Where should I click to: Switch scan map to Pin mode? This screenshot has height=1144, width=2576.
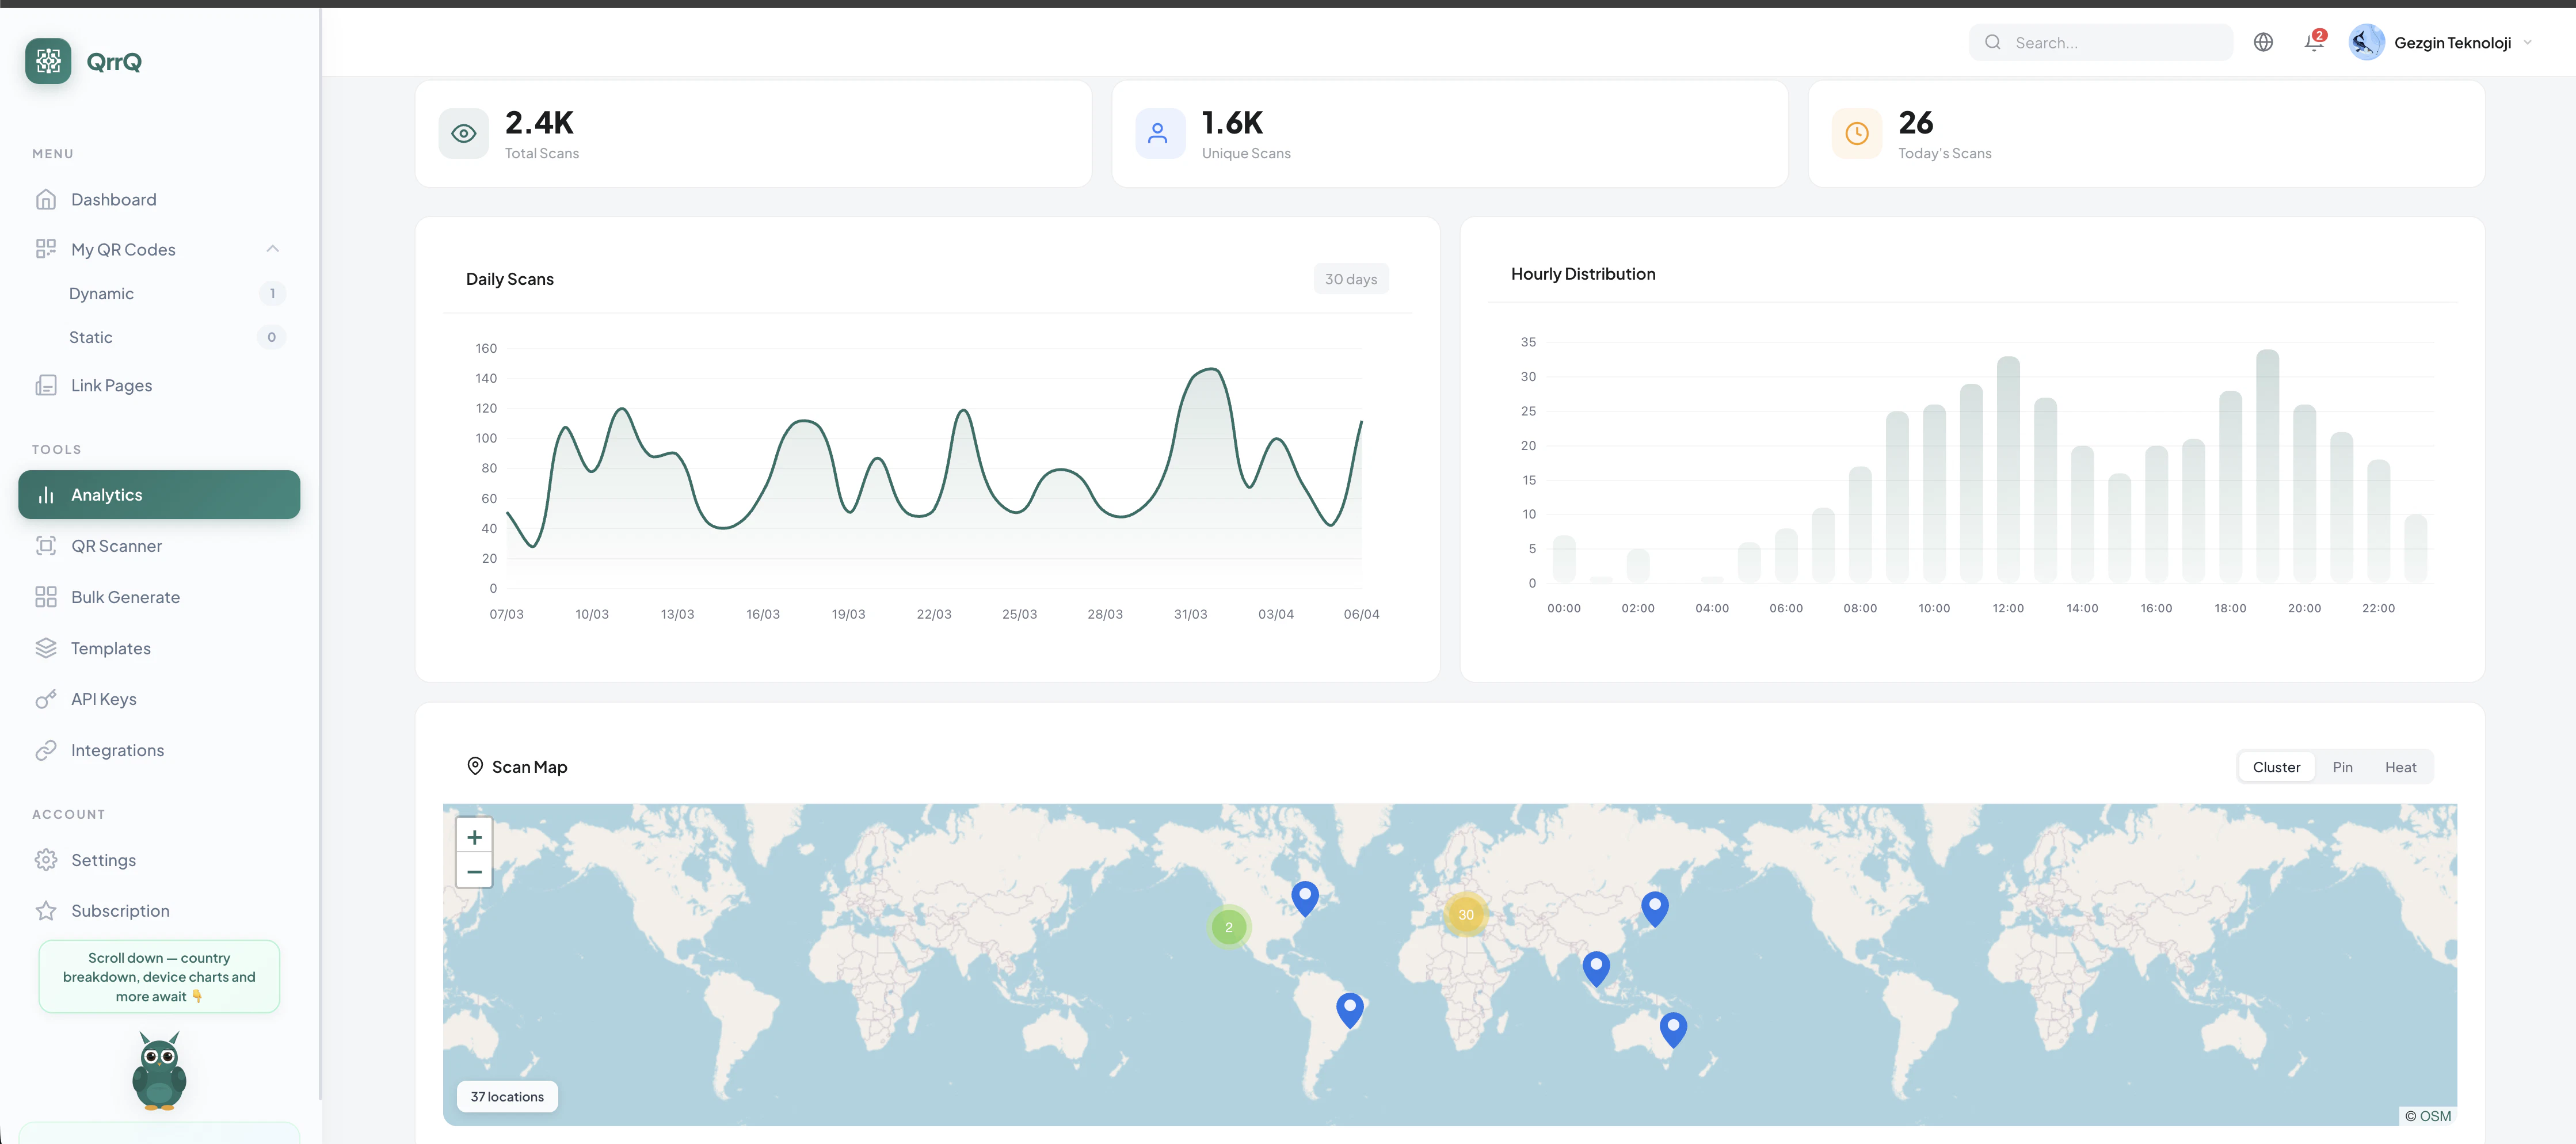point(2342,767)
